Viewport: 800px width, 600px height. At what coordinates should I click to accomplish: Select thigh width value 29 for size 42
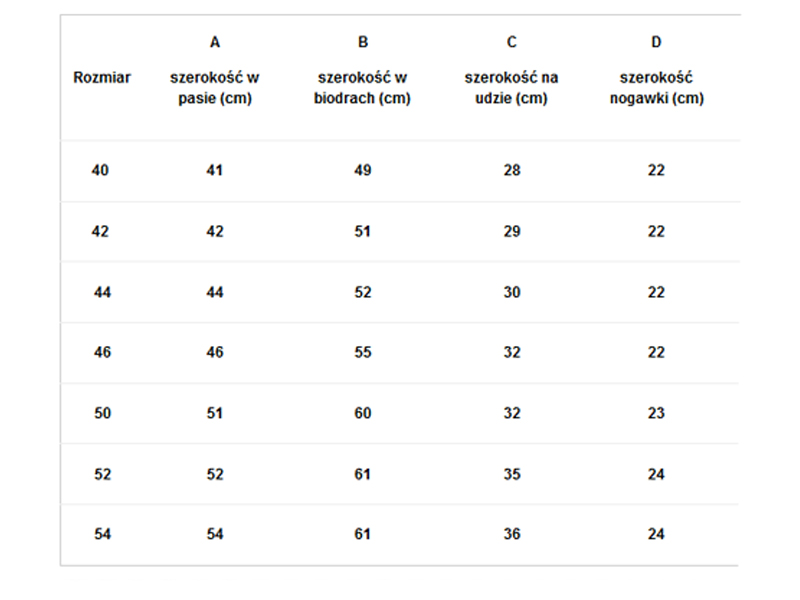tap(512, 232)
